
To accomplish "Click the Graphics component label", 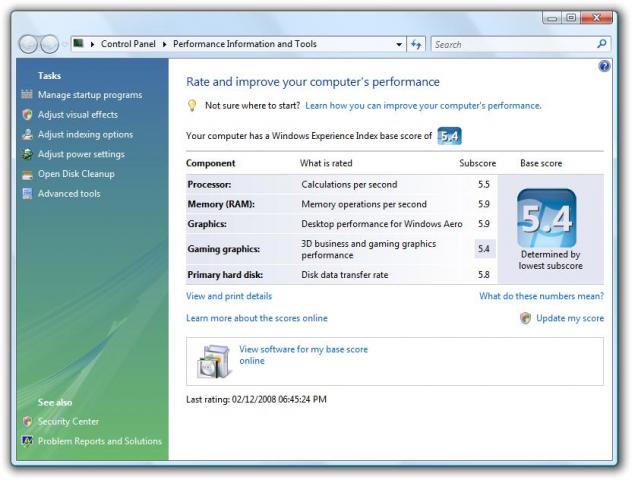I will pyautogui.click(x=207, y=224).
